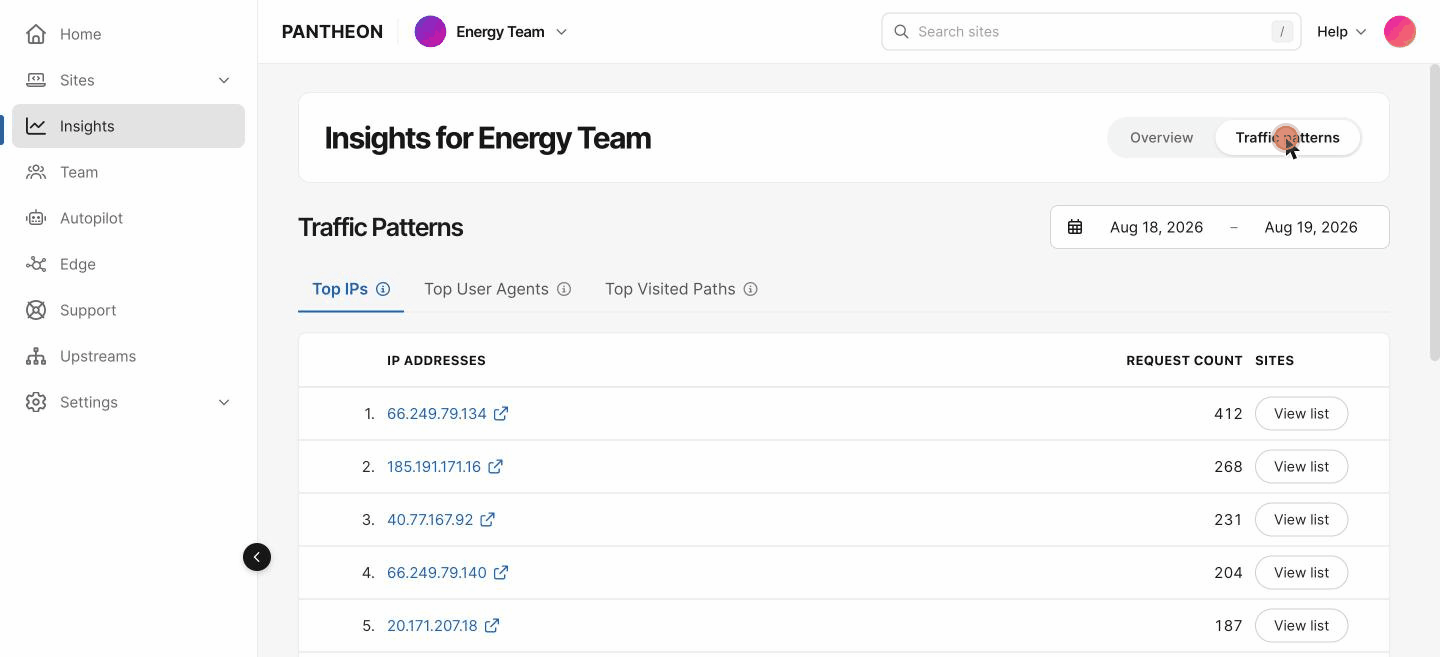
Task: View list for IP 20.171.207.18
Action: pyautogui.click(x=1301, y=625)
